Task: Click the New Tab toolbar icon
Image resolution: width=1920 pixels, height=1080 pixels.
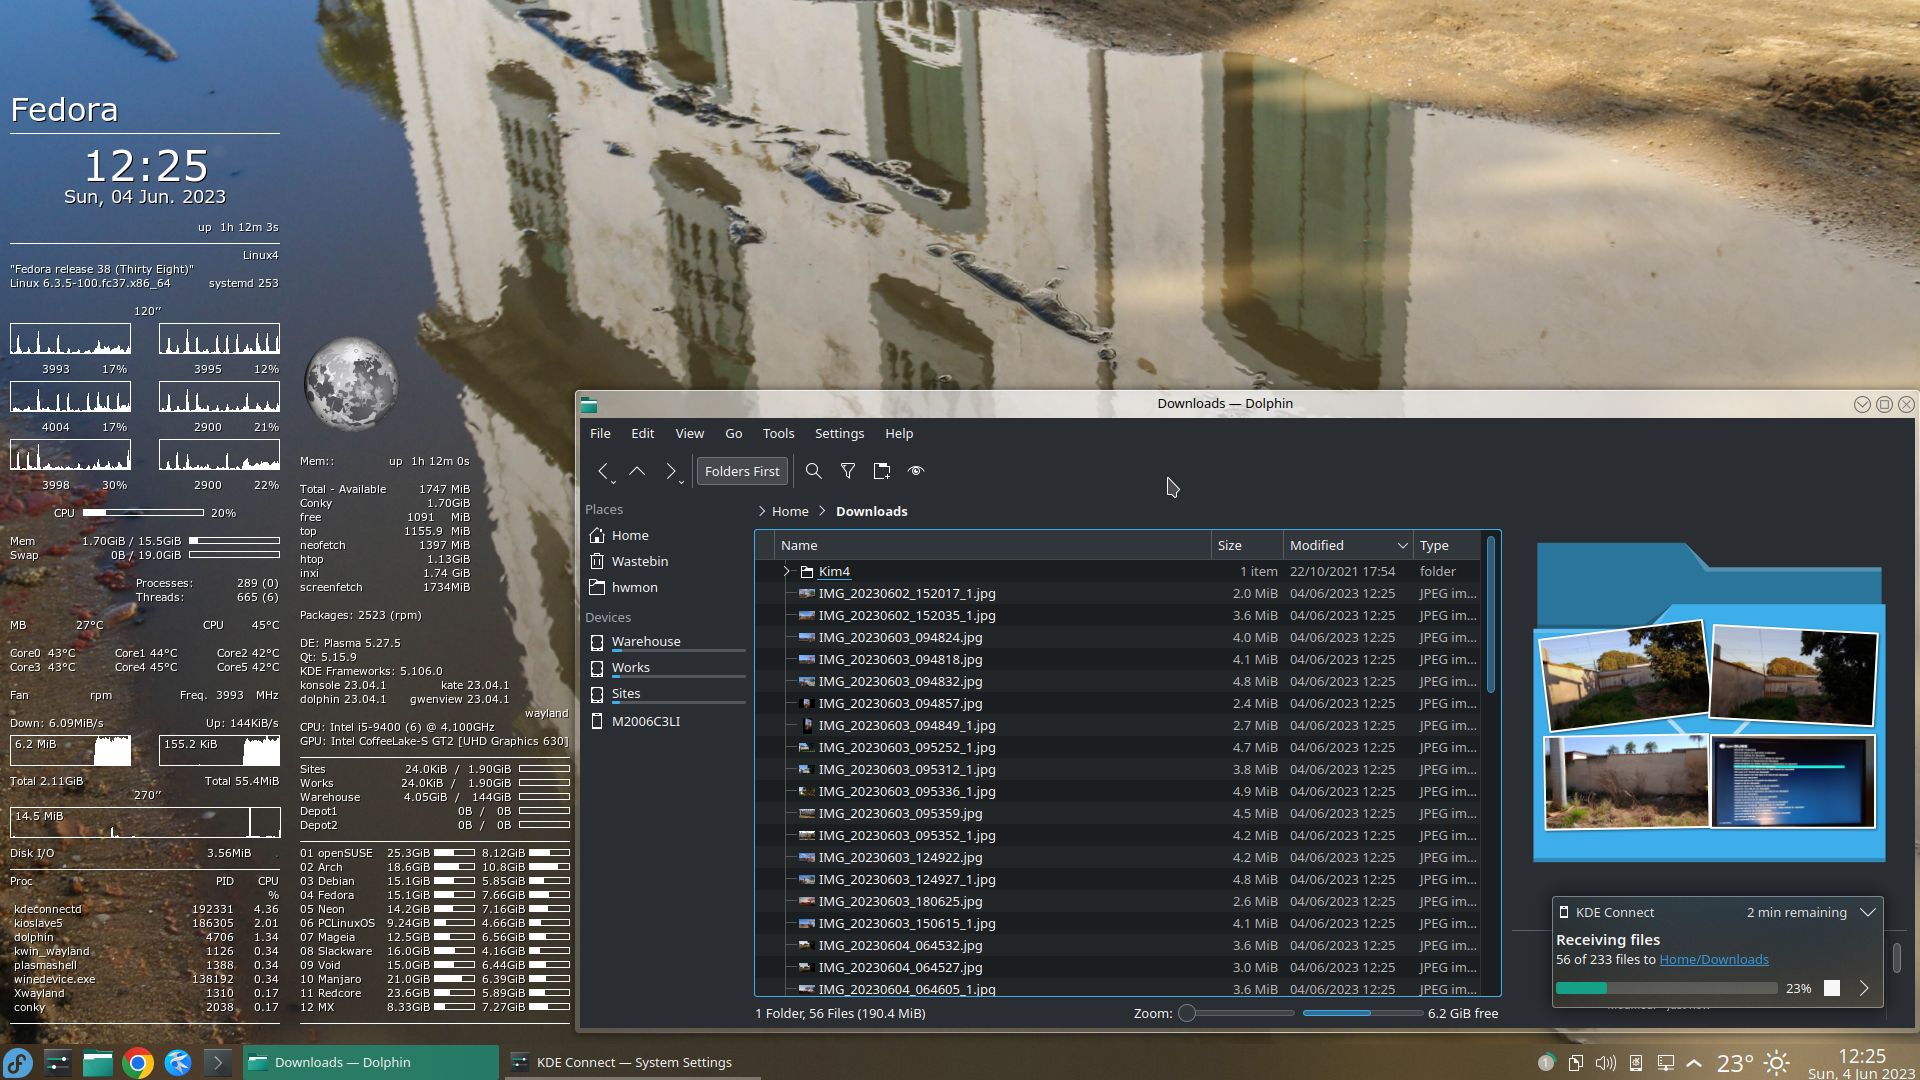Action: click(882, 471)
